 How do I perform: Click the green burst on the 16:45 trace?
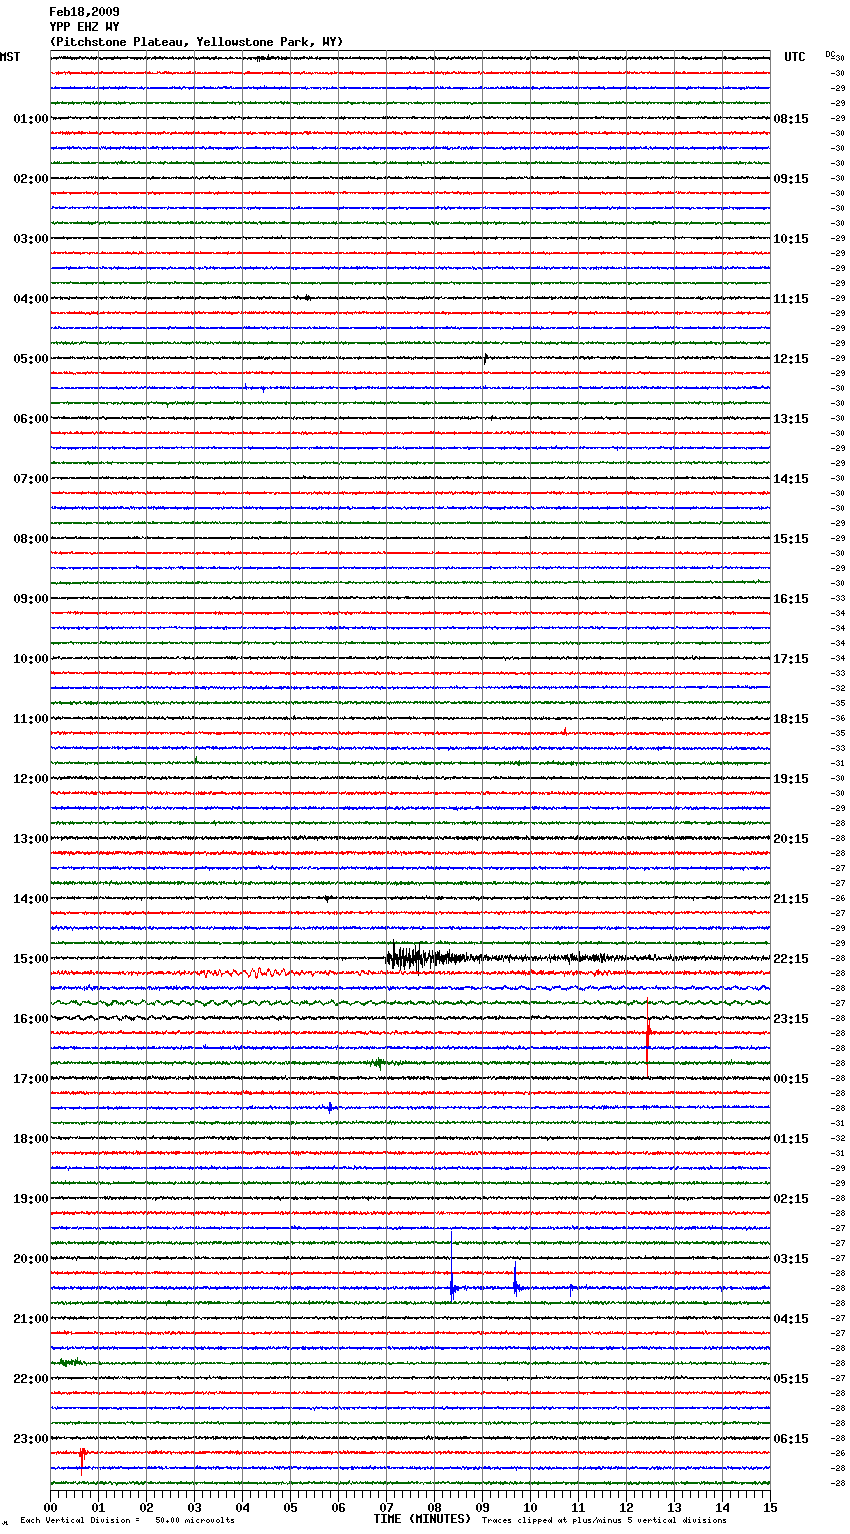click(378, 1063)
